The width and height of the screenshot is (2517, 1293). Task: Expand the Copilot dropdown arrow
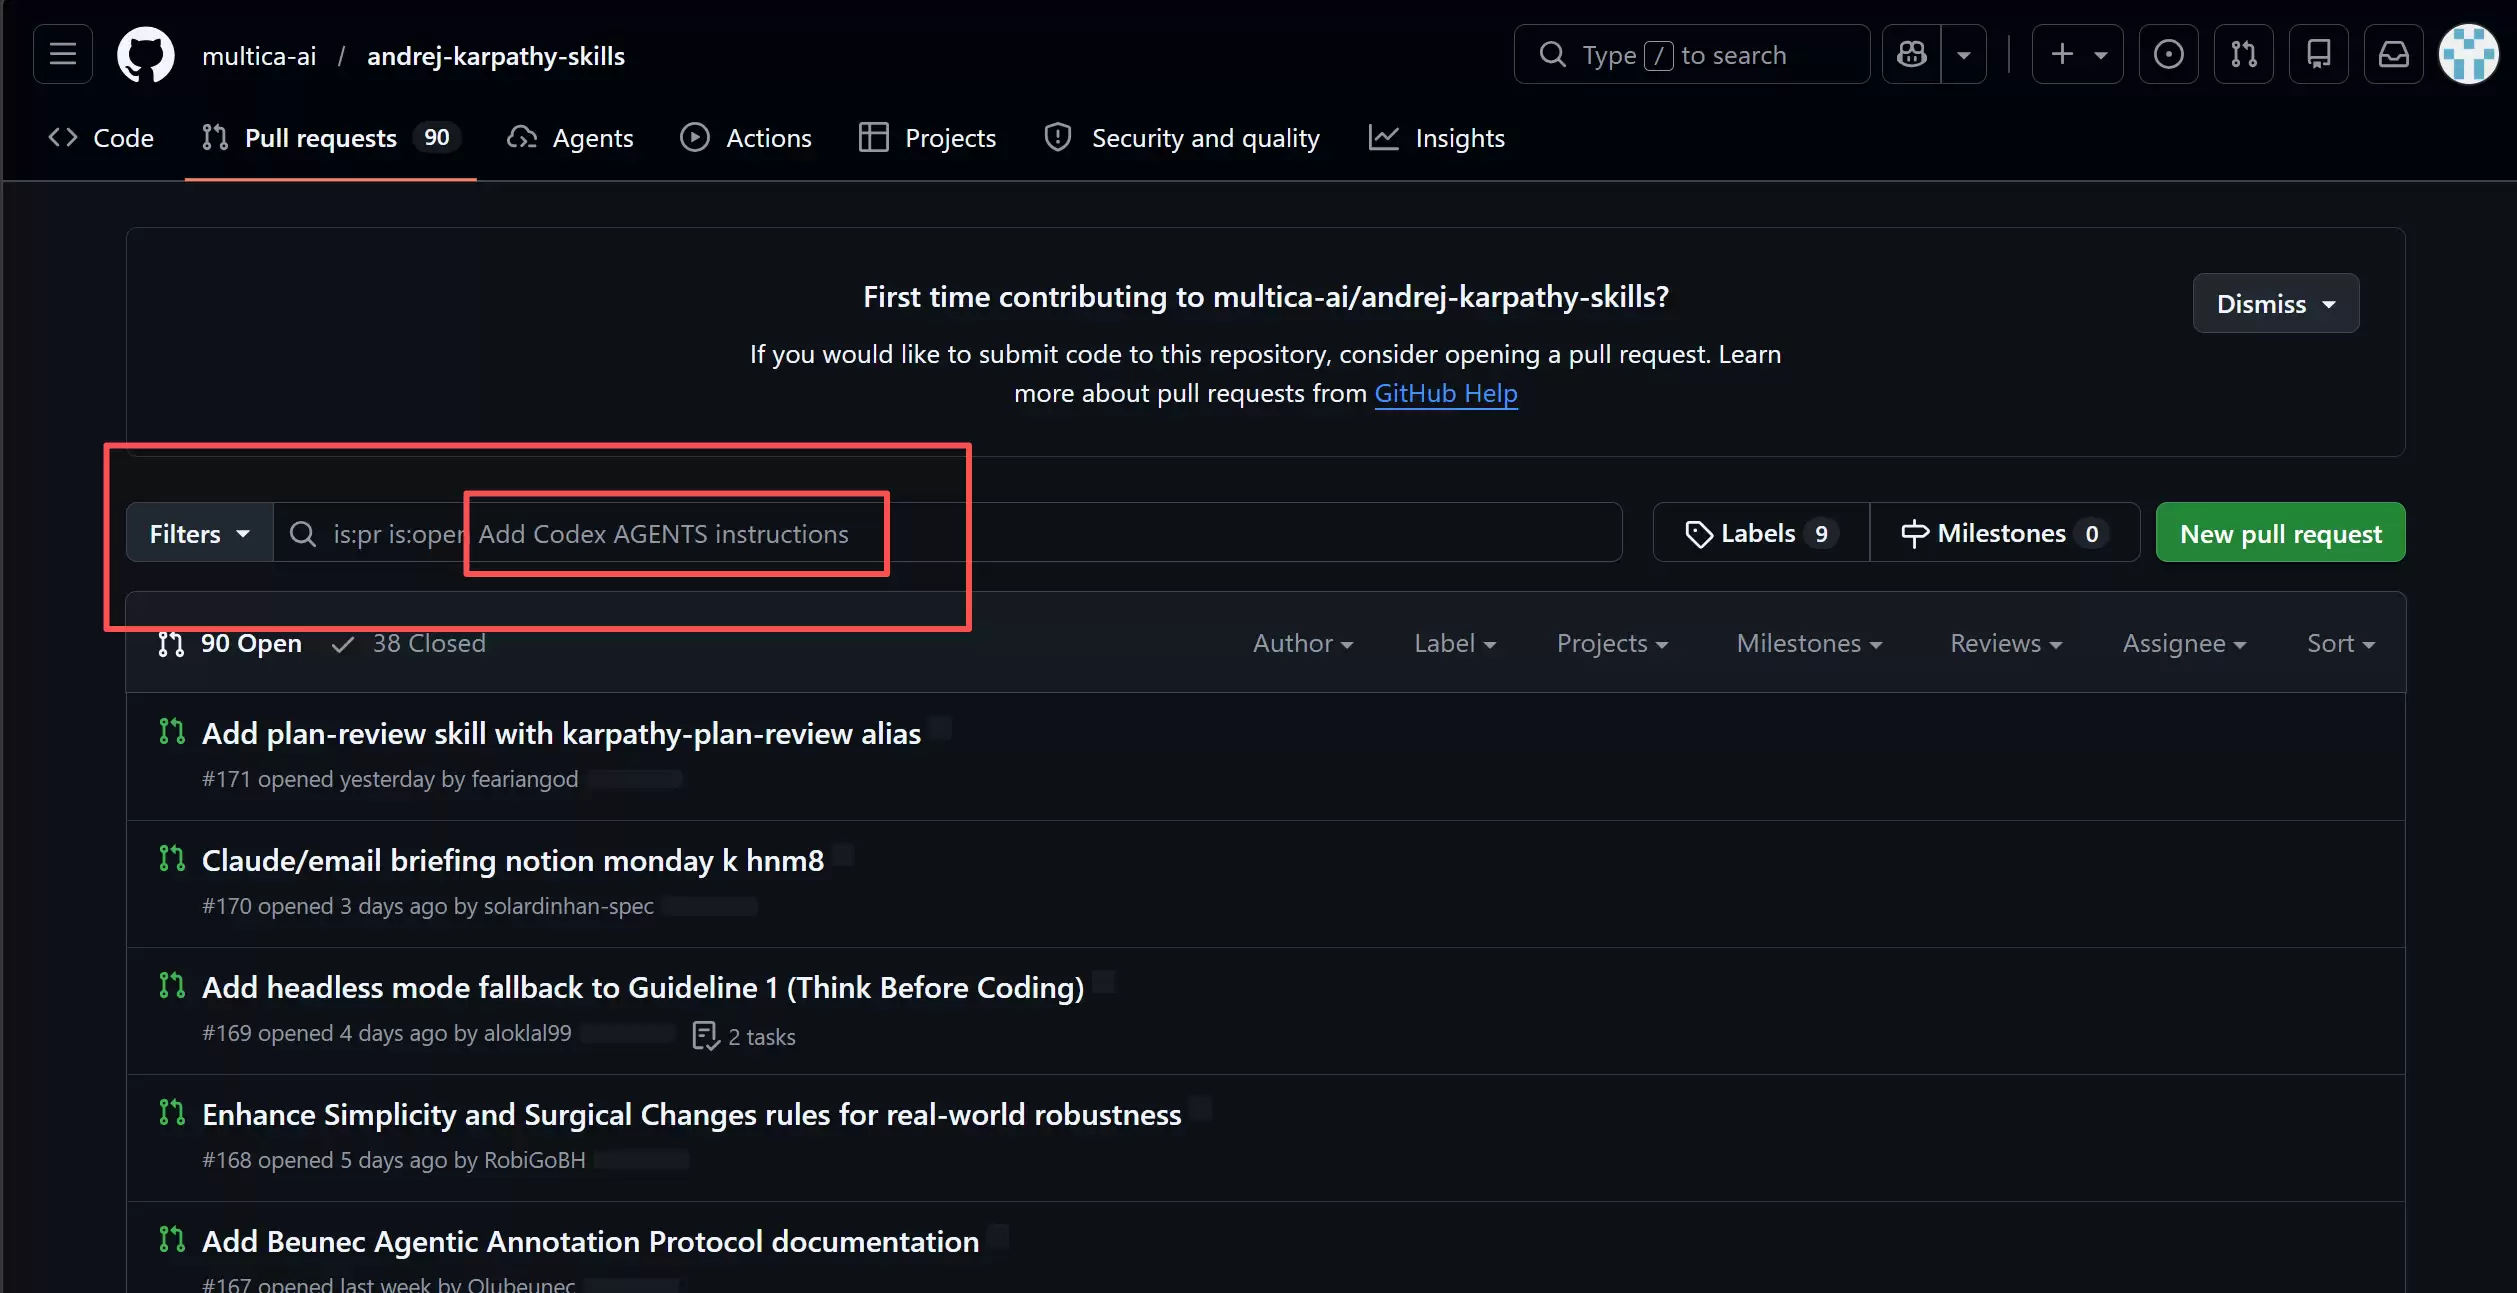(x=1964, y=54)
